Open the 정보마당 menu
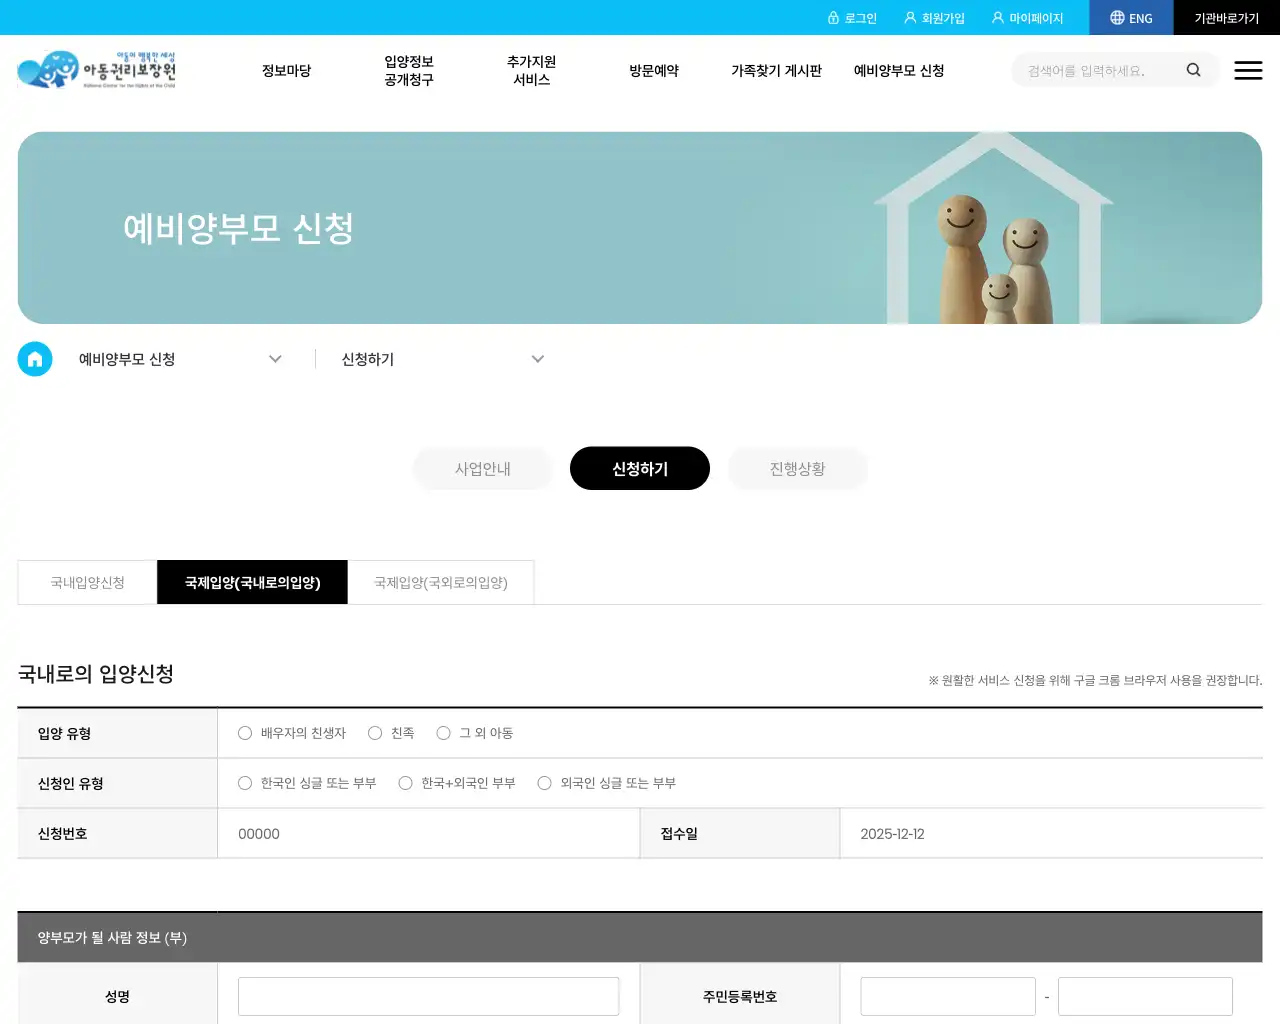The image size is (1280, 1024). [x=286, y=70]
